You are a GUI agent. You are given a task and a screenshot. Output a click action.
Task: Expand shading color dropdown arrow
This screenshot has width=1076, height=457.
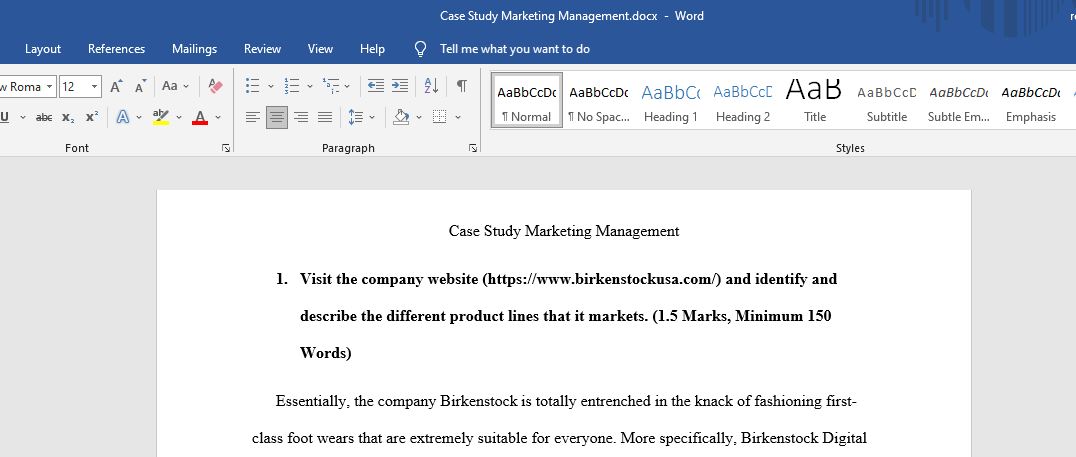click(419, 117)
